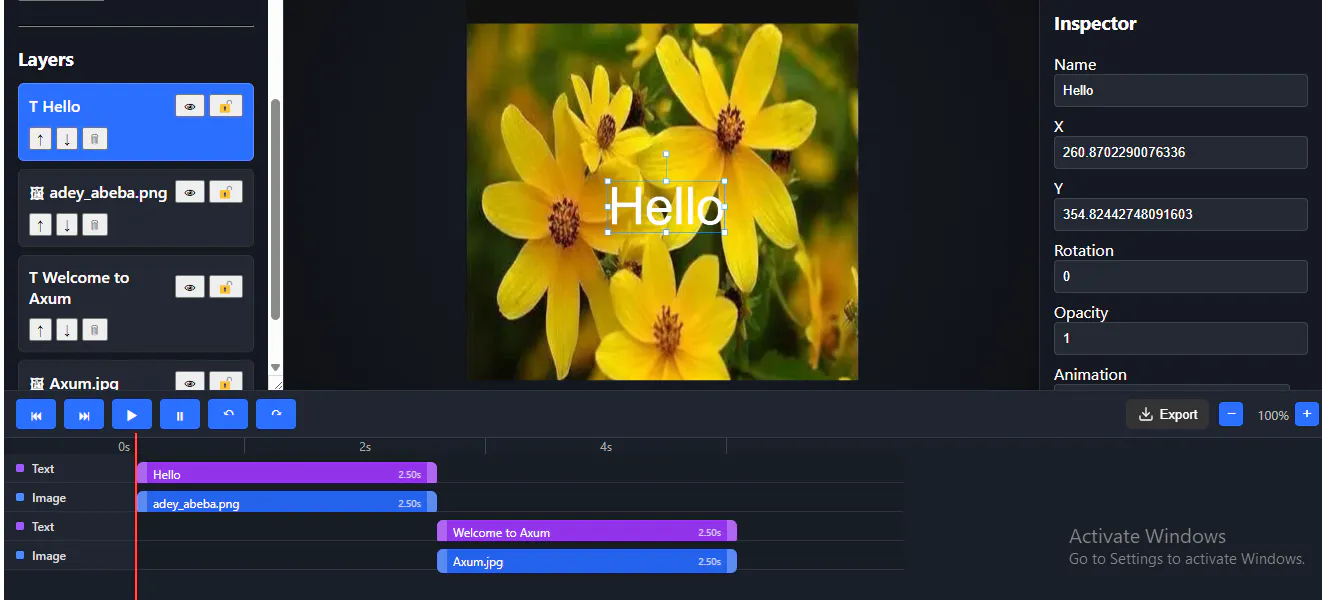Viewport: 1322px width, 600px height.
Task: Click the Inspector heading
Action: click(x=1095, y=23)
